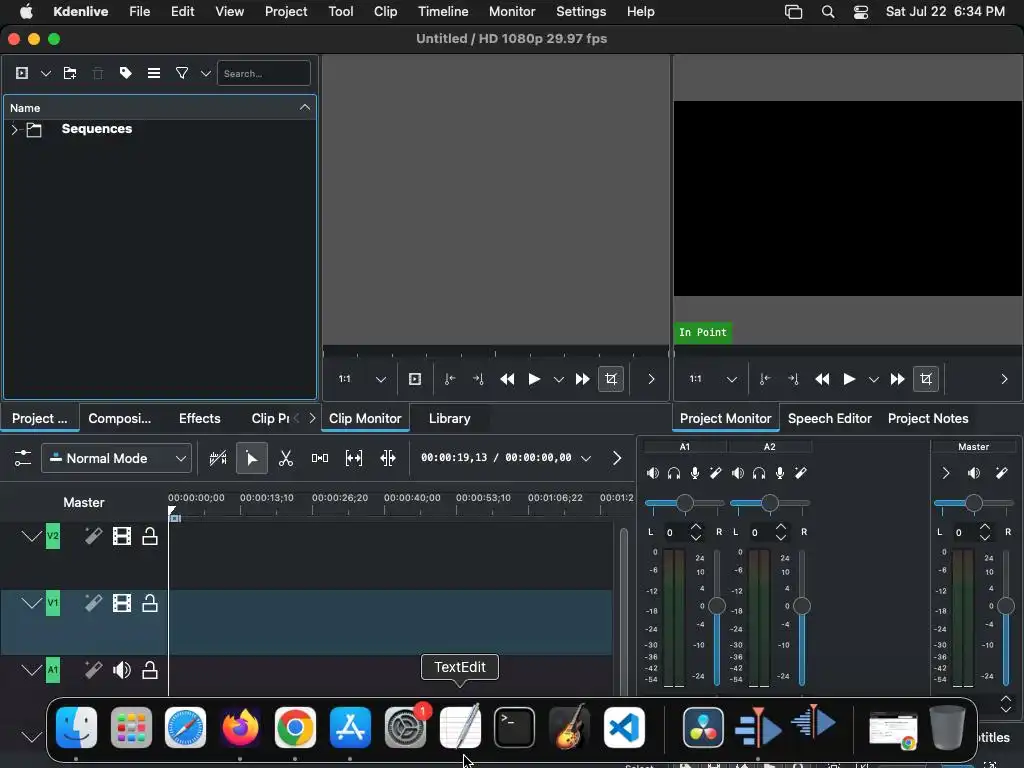
Task: Click the Ripple tool icon
Action: pyautogui.click(x=388, y=458)
